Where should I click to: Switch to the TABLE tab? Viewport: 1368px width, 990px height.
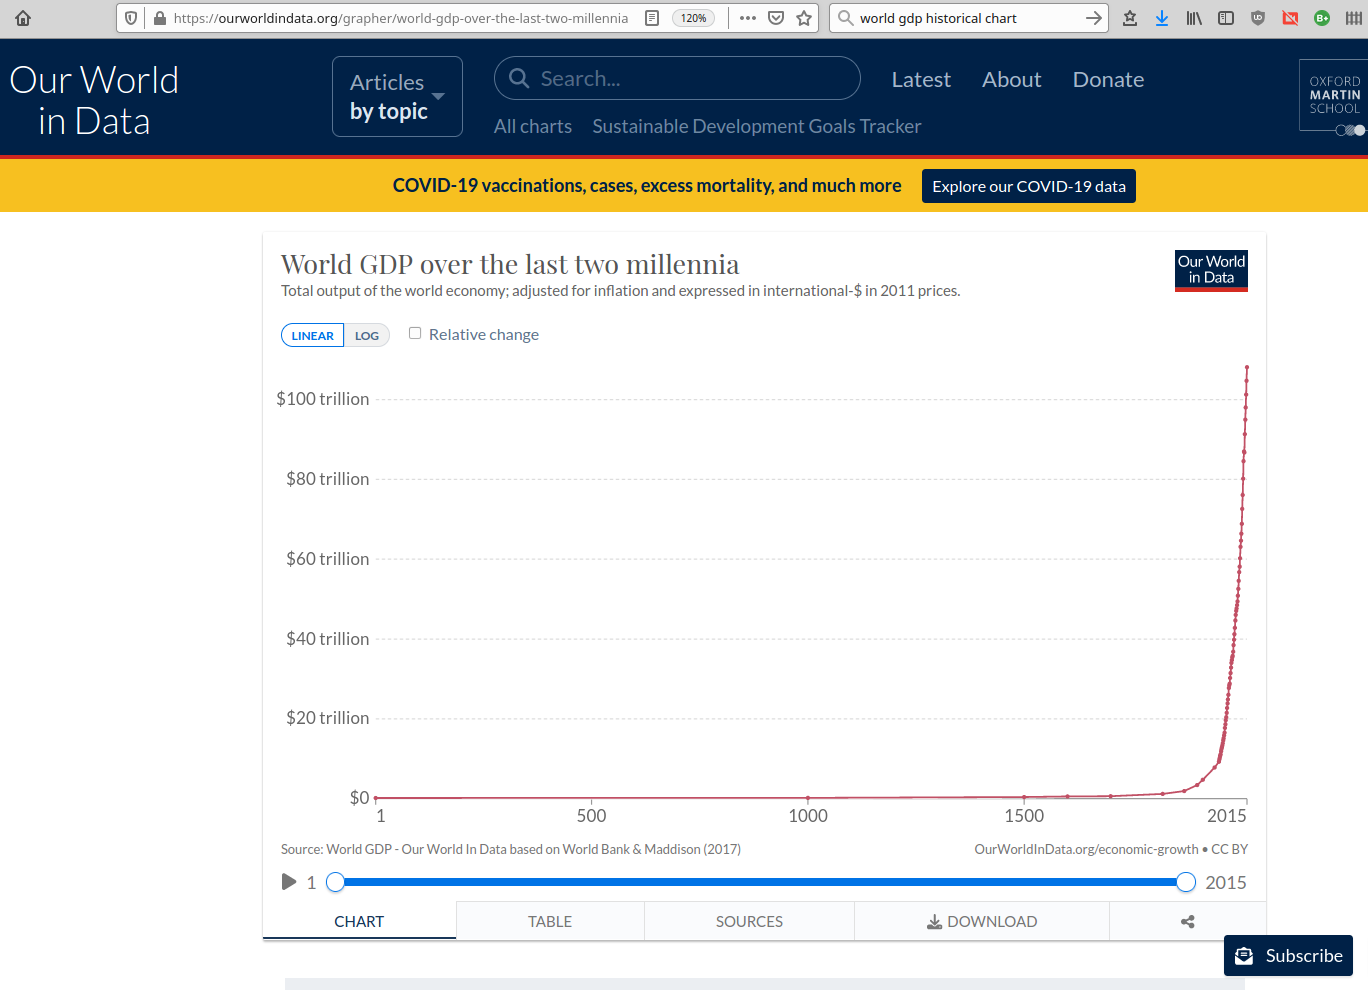(550, 921)
